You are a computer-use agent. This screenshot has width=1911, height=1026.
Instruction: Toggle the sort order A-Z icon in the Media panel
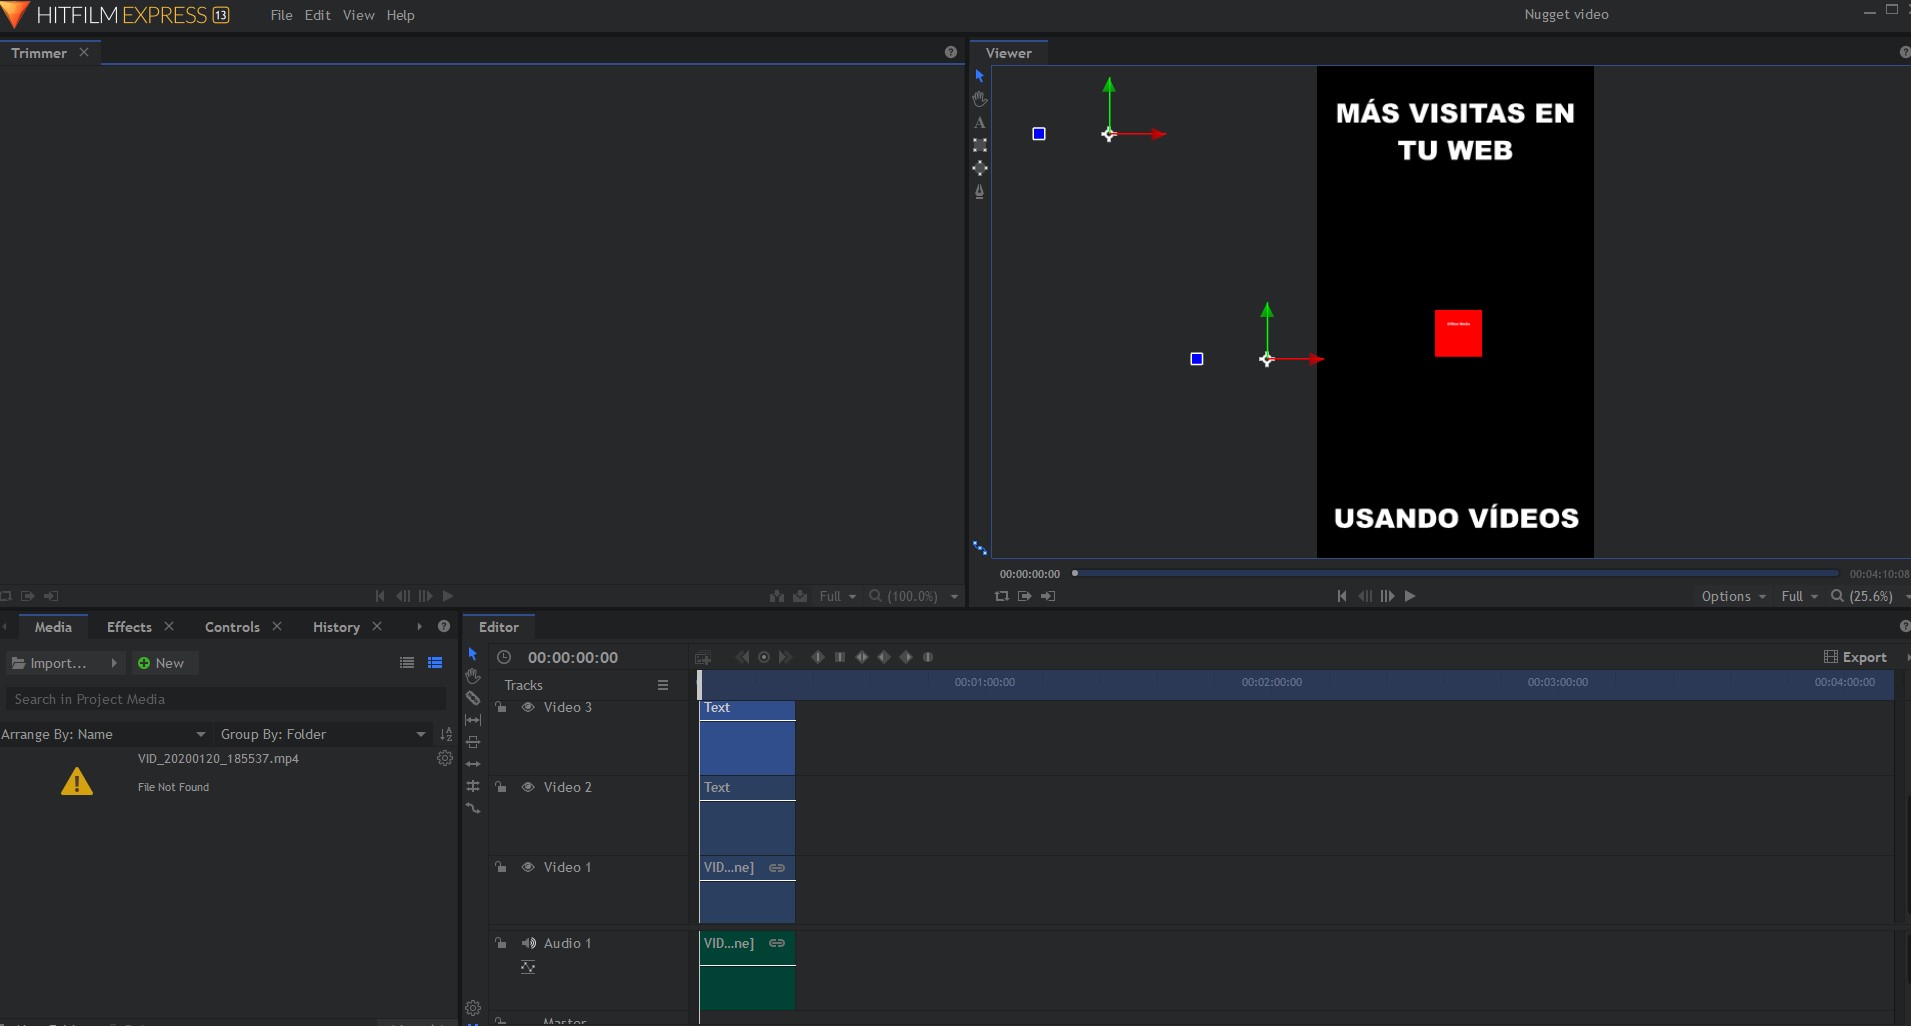pos(446,734)
